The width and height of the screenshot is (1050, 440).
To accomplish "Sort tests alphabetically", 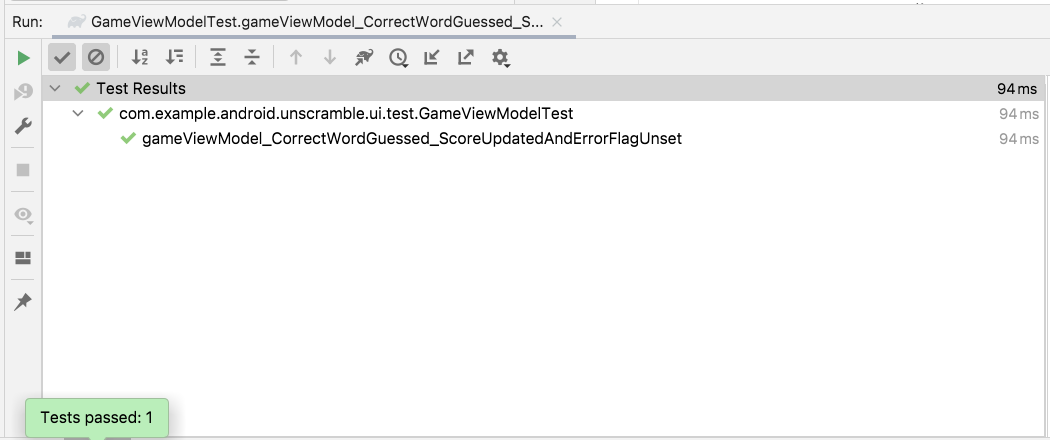I will 140,58.
